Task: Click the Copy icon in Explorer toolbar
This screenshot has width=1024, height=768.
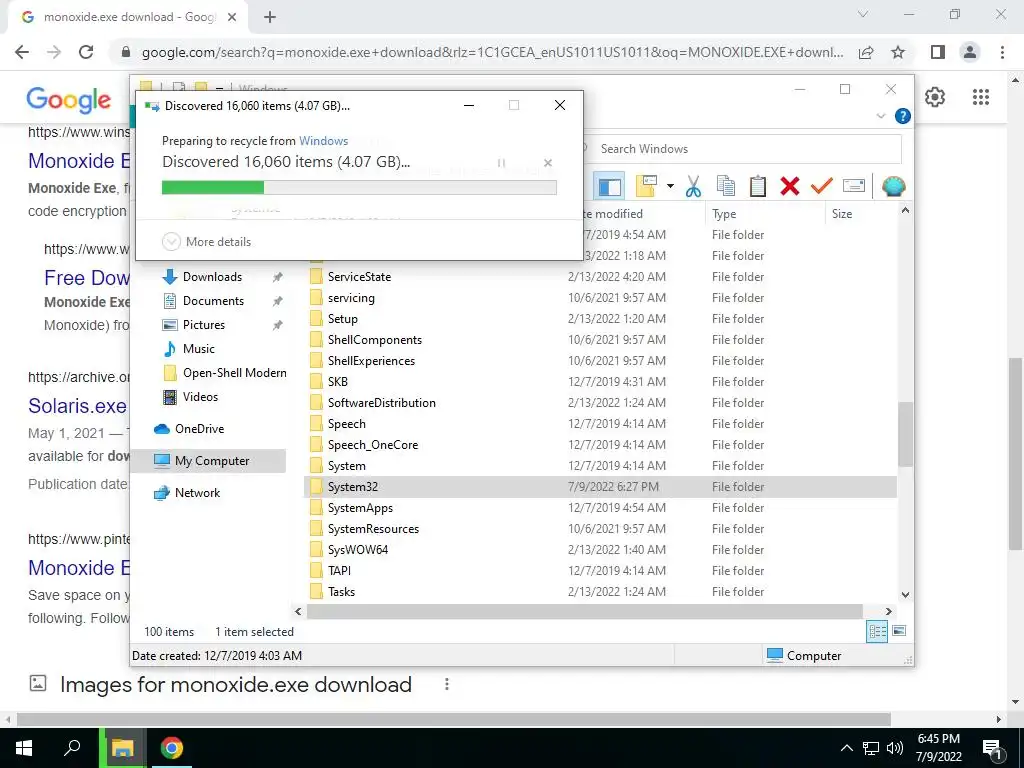Action: point(726,187)
